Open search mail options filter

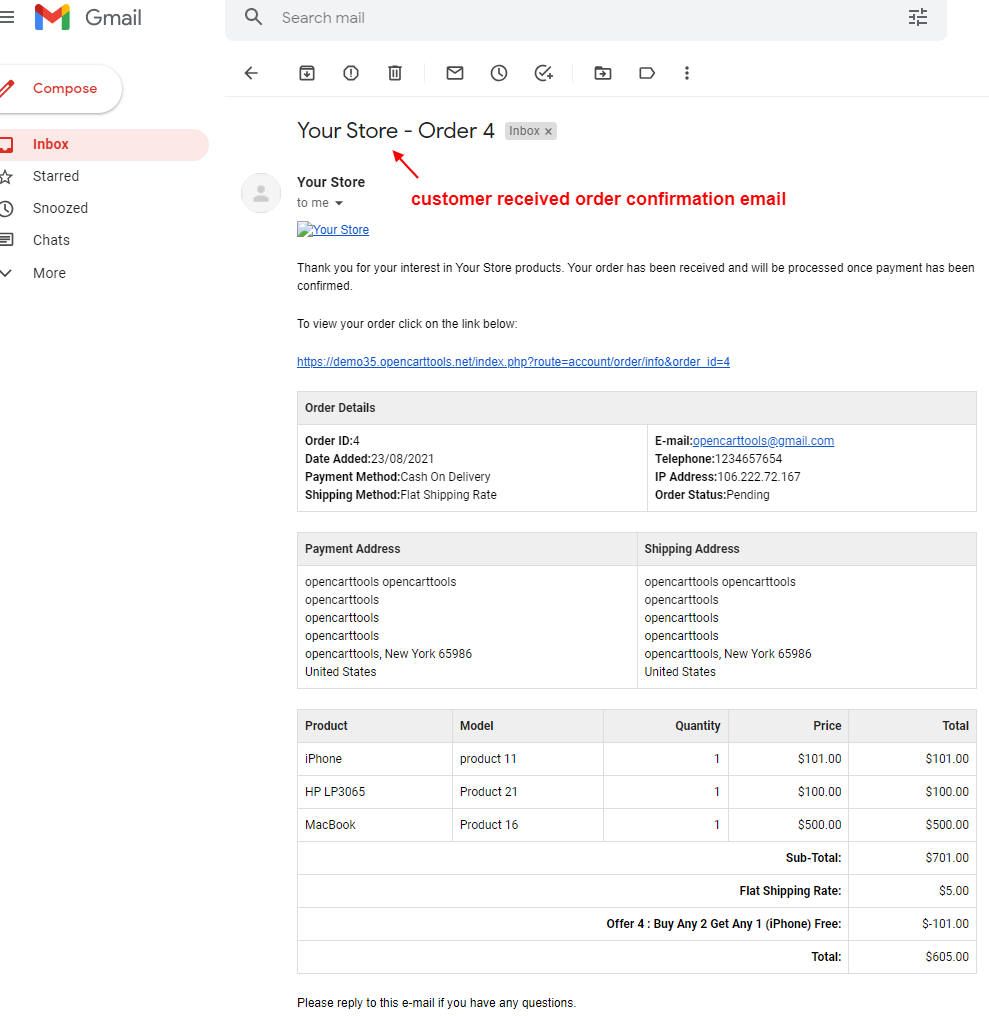pos(917,17)
